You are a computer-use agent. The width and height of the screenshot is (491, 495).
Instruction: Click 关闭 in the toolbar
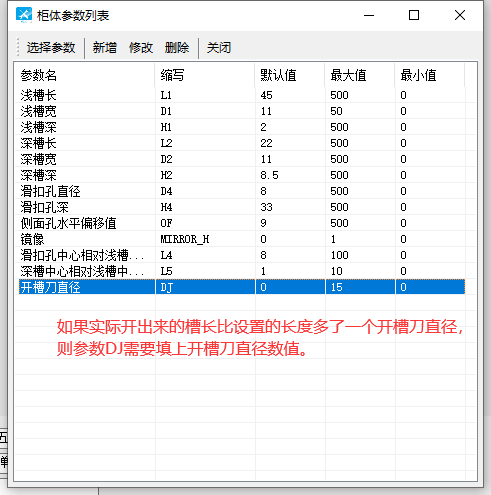pyautogui.click(x=219, y=48)
